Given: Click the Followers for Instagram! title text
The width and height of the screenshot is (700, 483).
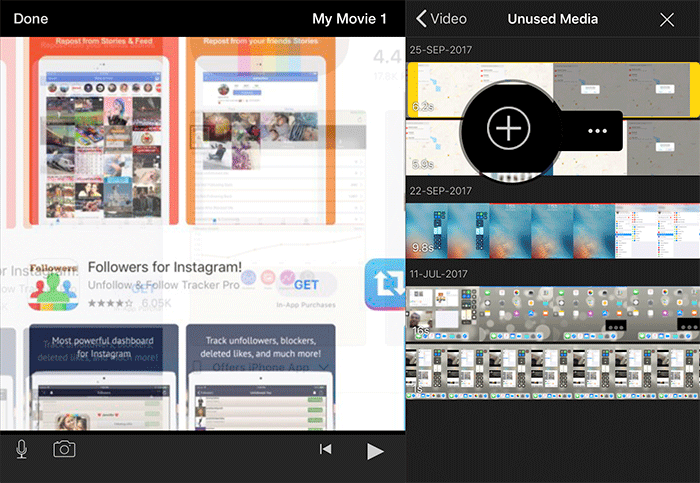Looking at the screenshot, I should 165,267.
